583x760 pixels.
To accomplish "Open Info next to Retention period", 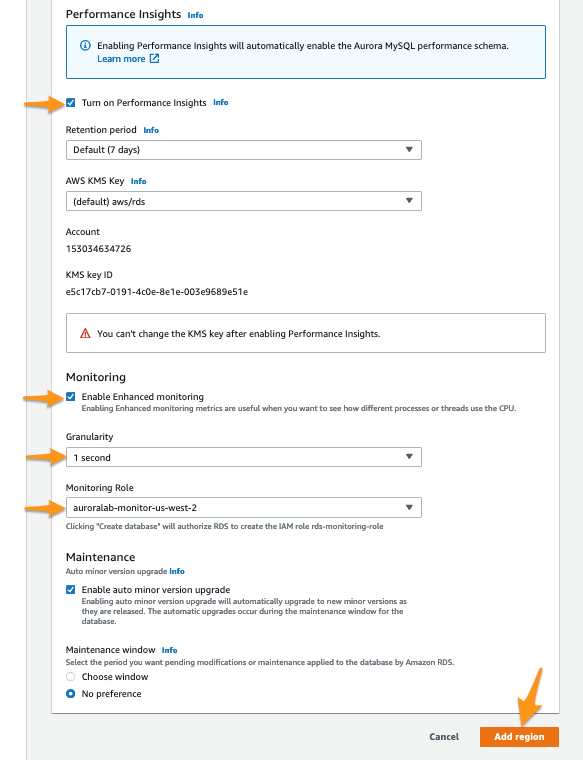I will click(x=151, y=130).
